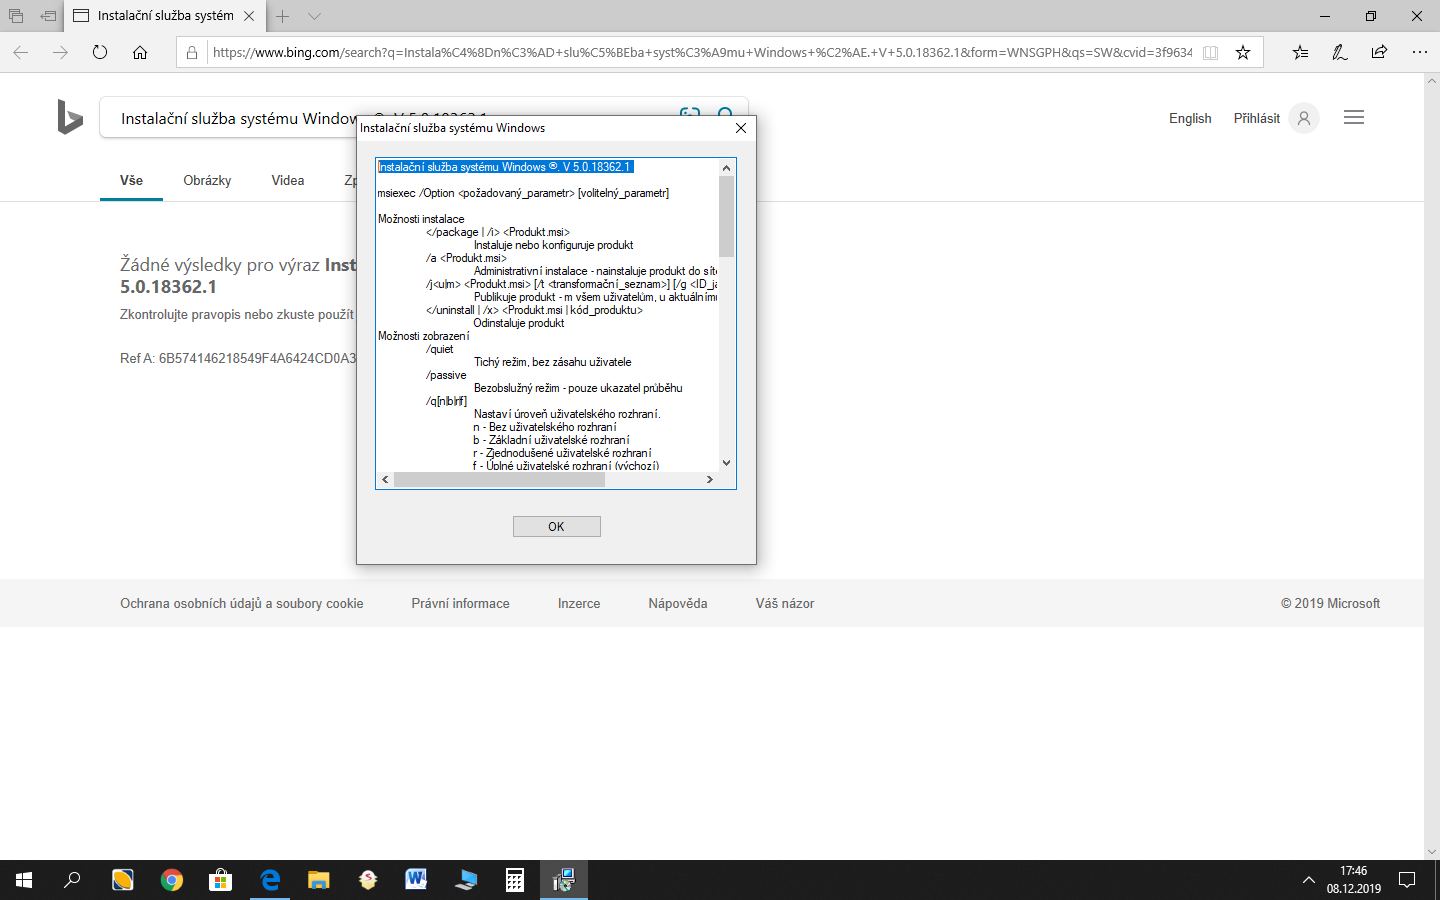This screenshot has height=900, width=1440.
Task: Open Microsoft Word from the taskbar
Action: pos(416,880)
